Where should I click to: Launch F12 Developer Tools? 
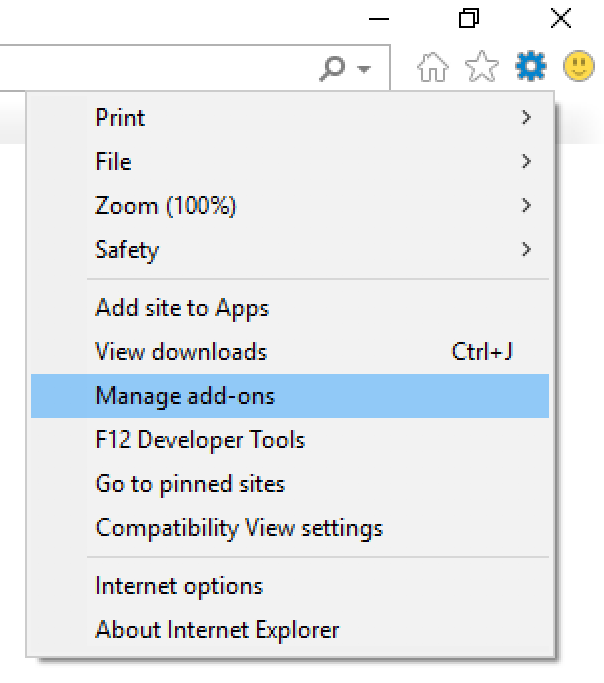click(x=290, y=440)
